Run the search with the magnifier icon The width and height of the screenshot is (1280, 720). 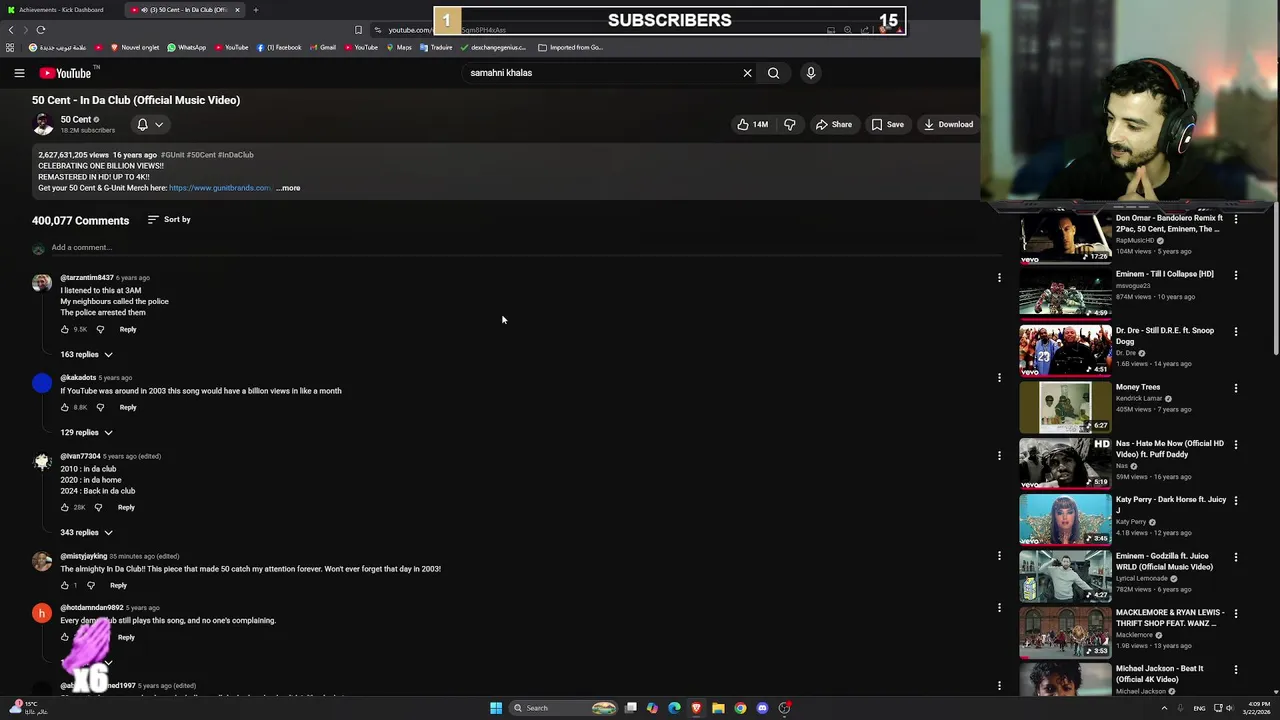coord(773,73)
